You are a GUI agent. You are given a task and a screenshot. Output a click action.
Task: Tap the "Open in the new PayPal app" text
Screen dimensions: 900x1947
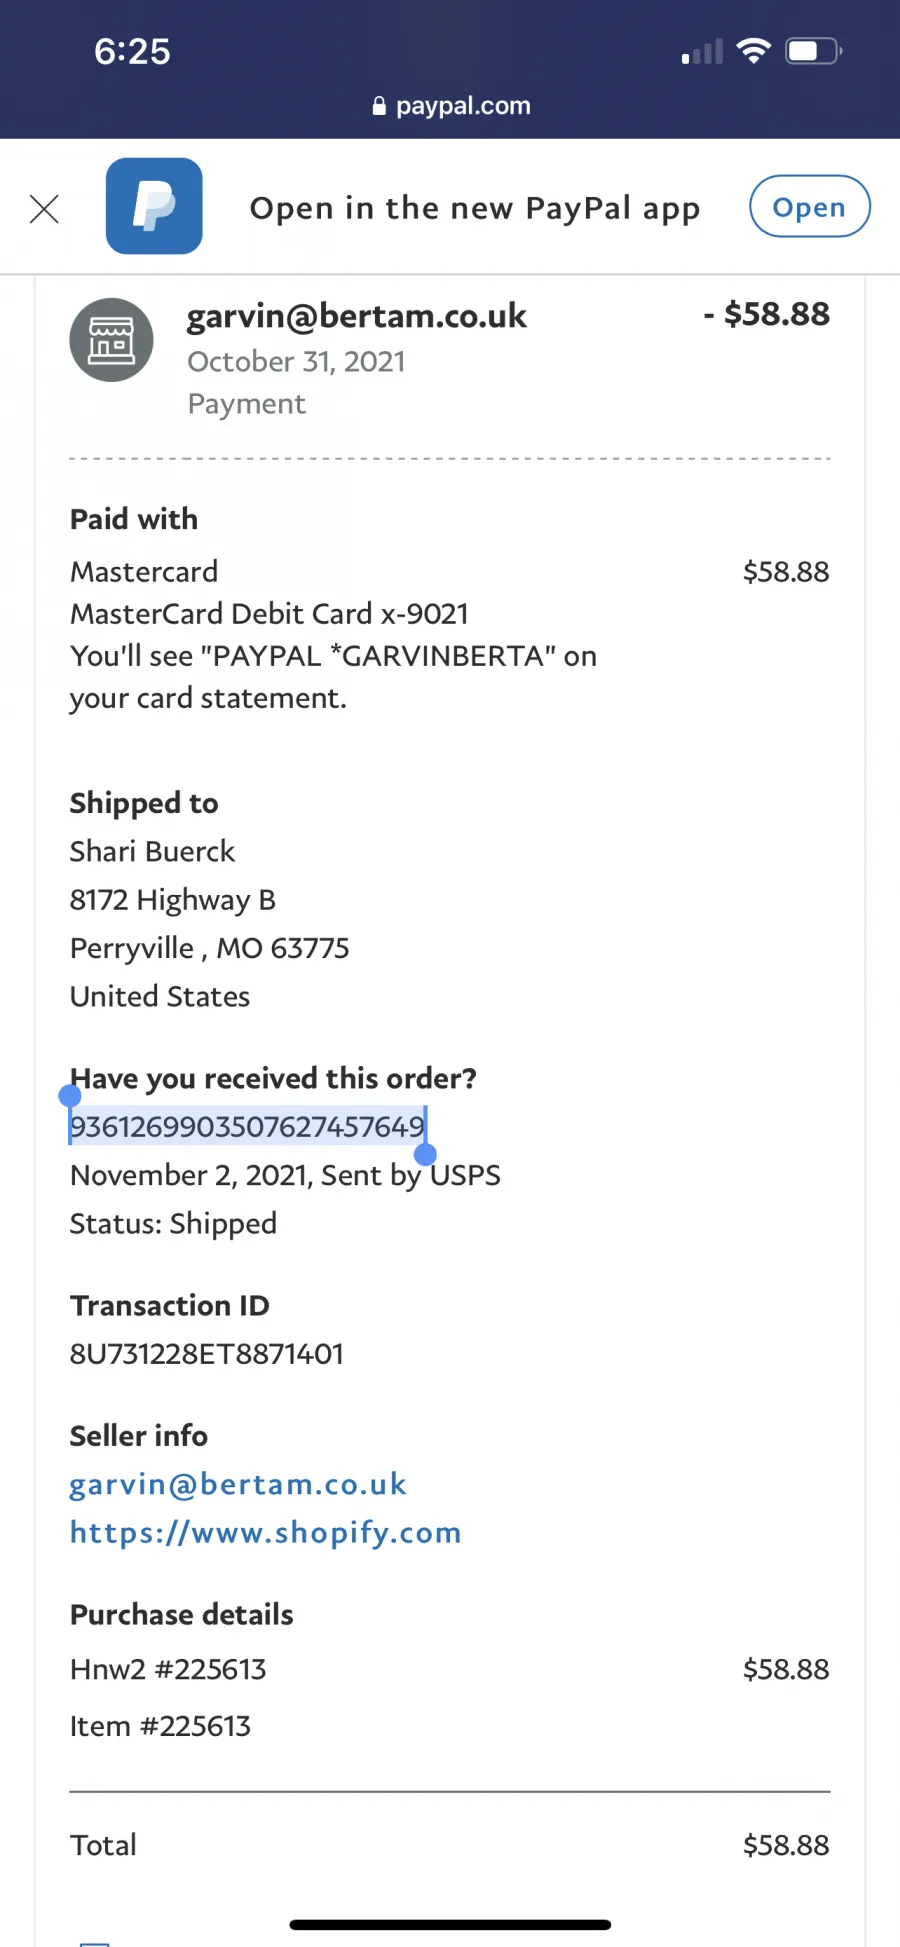tap(475, 208)
